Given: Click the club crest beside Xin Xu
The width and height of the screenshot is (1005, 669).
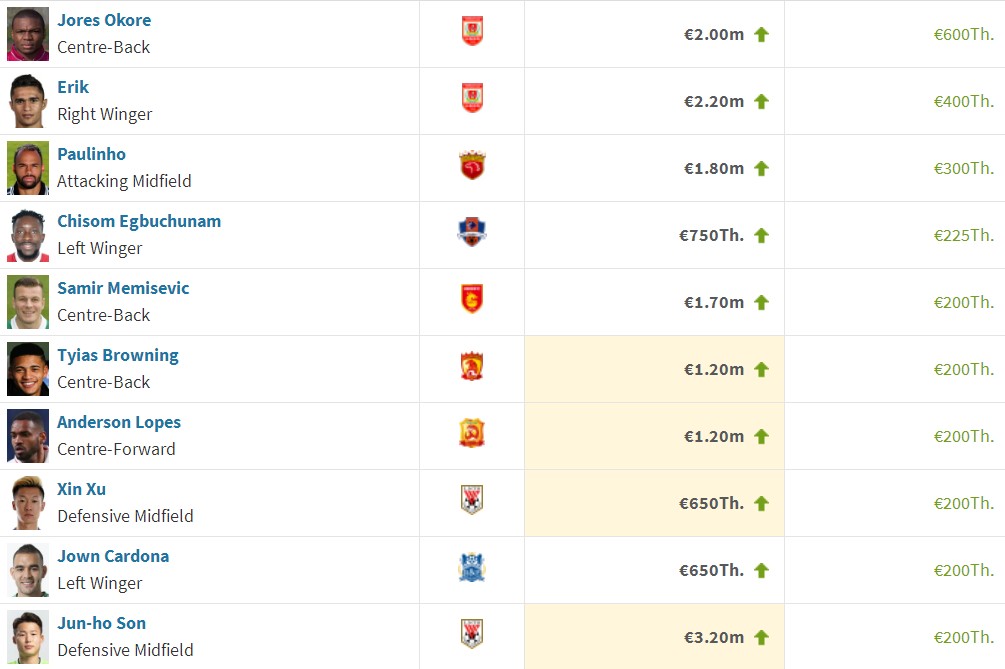Looking at the screenshot, I should pyautogui.click(x=472, y=500).
